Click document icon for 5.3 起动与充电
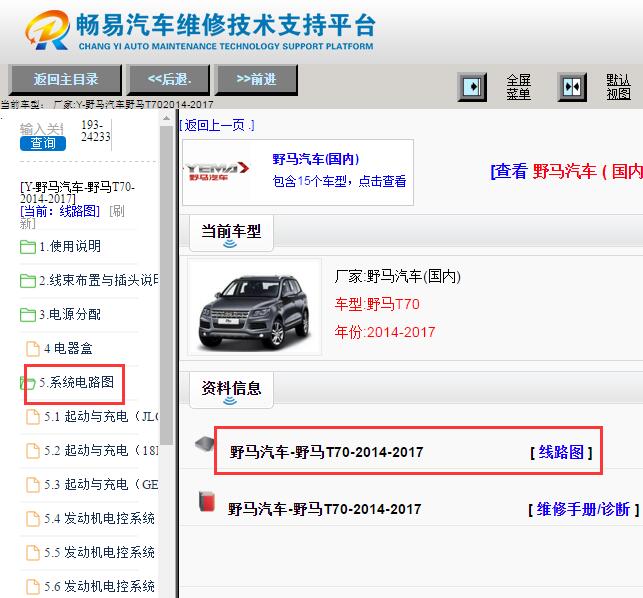Viewport: 643px width, 598px height. click(x=33, y=485)
